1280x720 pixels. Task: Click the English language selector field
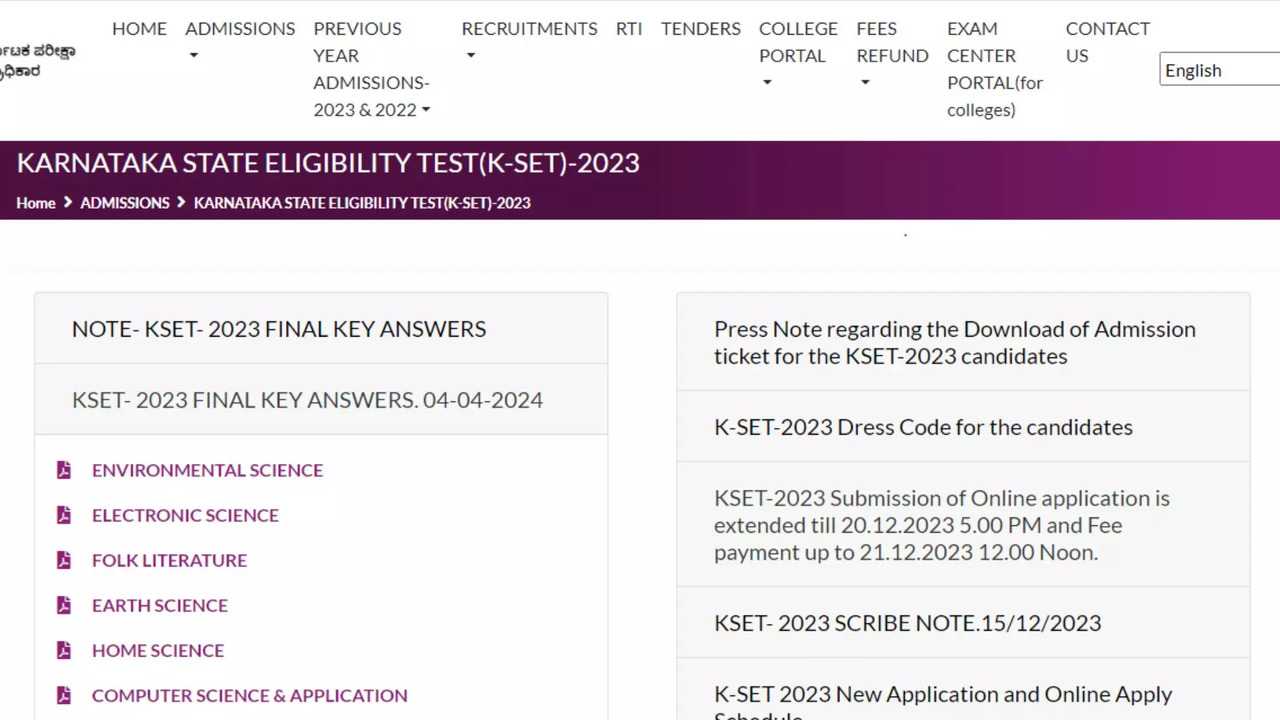1215,69
